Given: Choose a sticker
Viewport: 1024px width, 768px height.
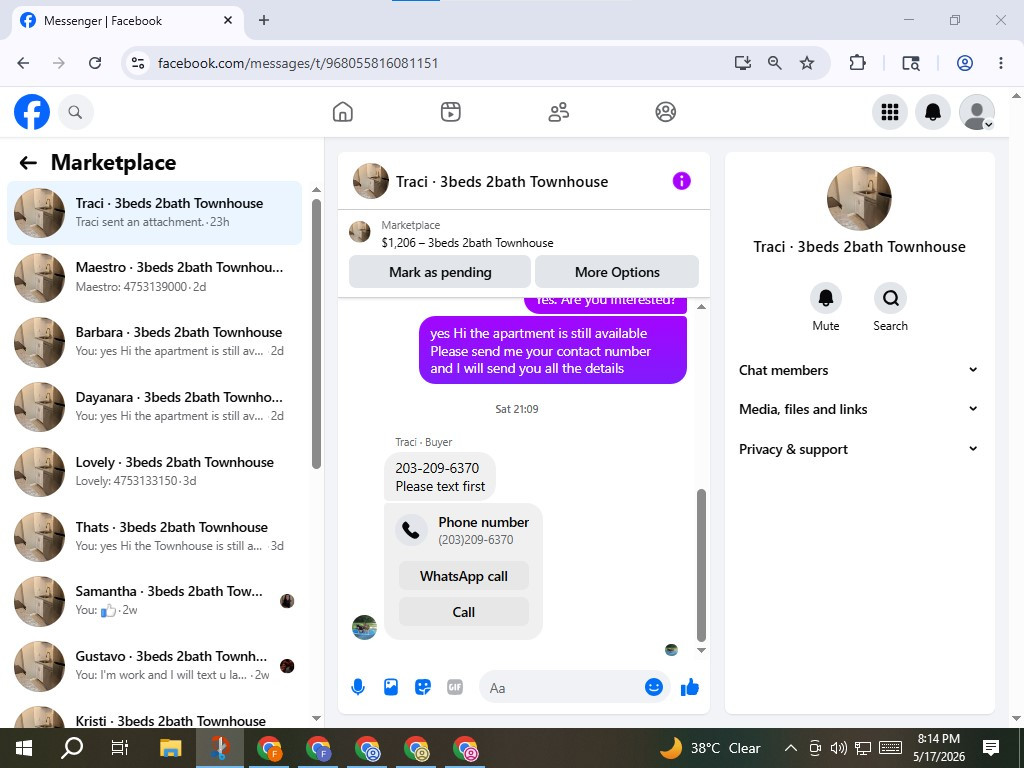Looking at the screenshot, I should pos(423,687).
